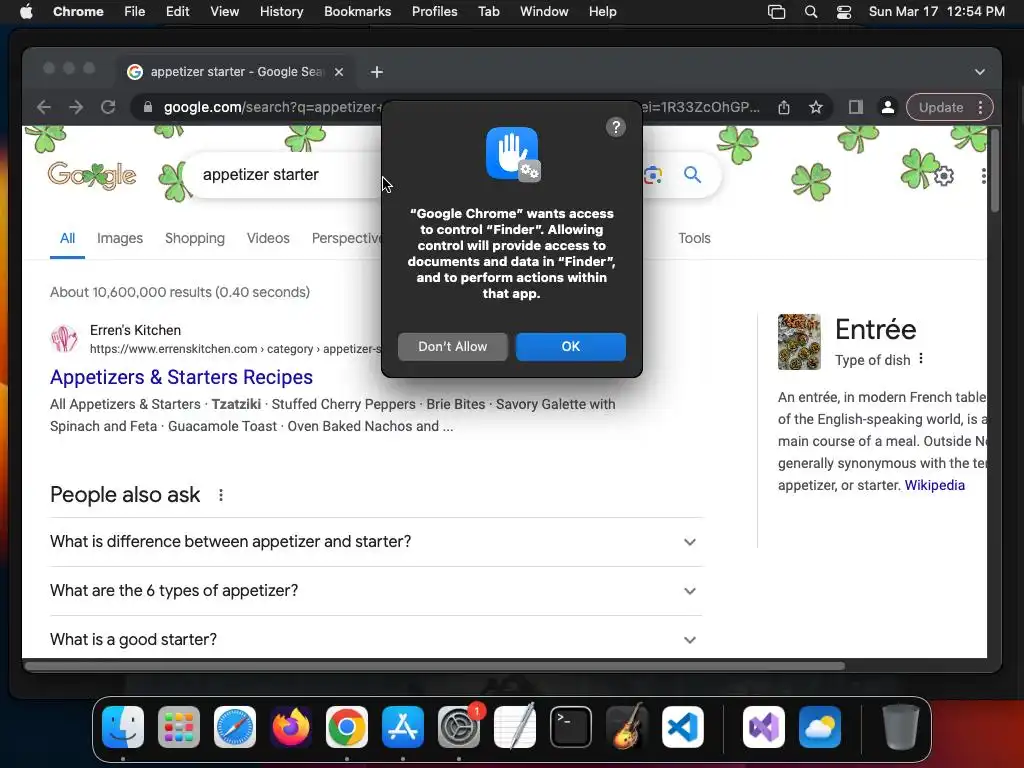The width and height of the screenshot is (1024, 768).
Task: Click the padlock site info icon
Action: pos(148,107)
